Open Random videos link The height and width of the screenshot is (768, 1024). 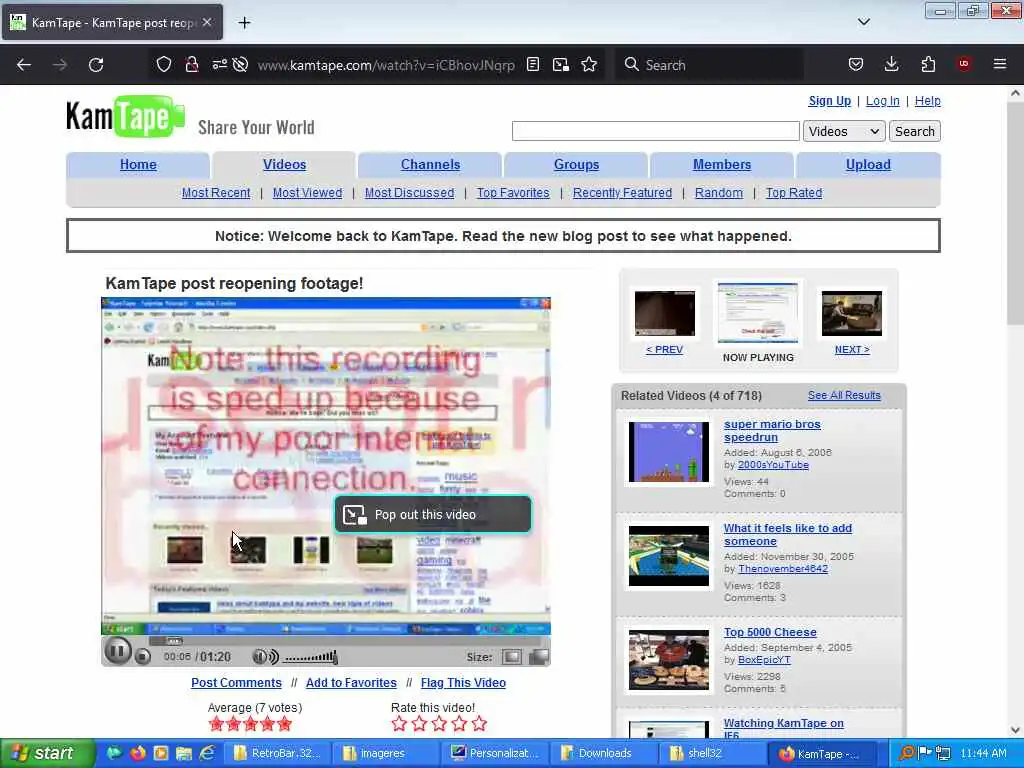point(719,193)
